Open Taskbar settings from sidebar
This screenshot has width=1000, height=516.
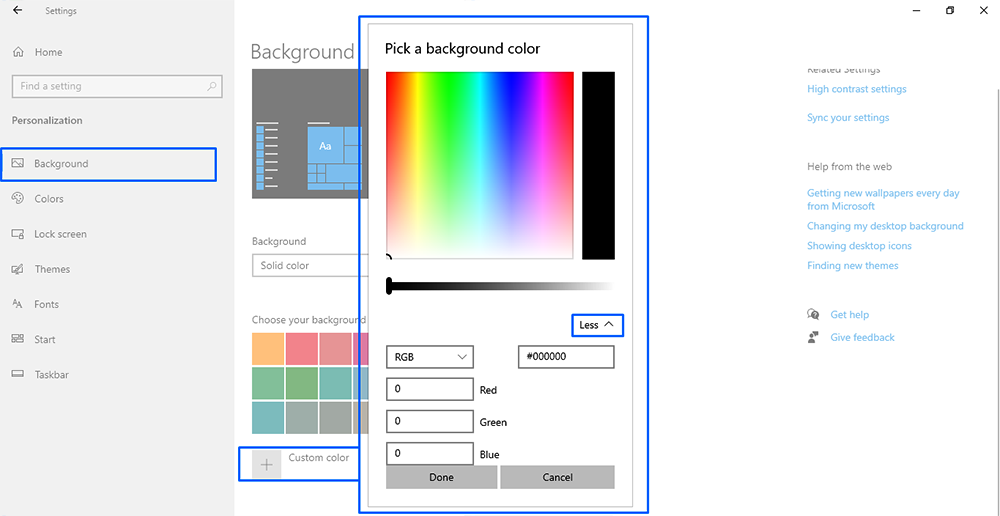coord(51,374)
